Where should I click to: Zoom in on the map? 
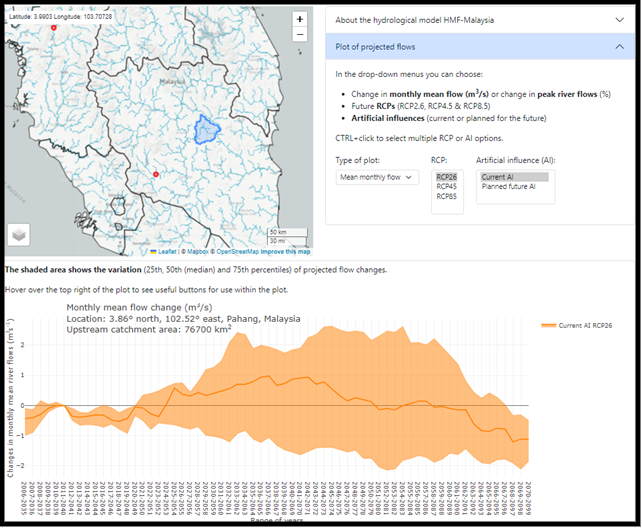(300, 19)
